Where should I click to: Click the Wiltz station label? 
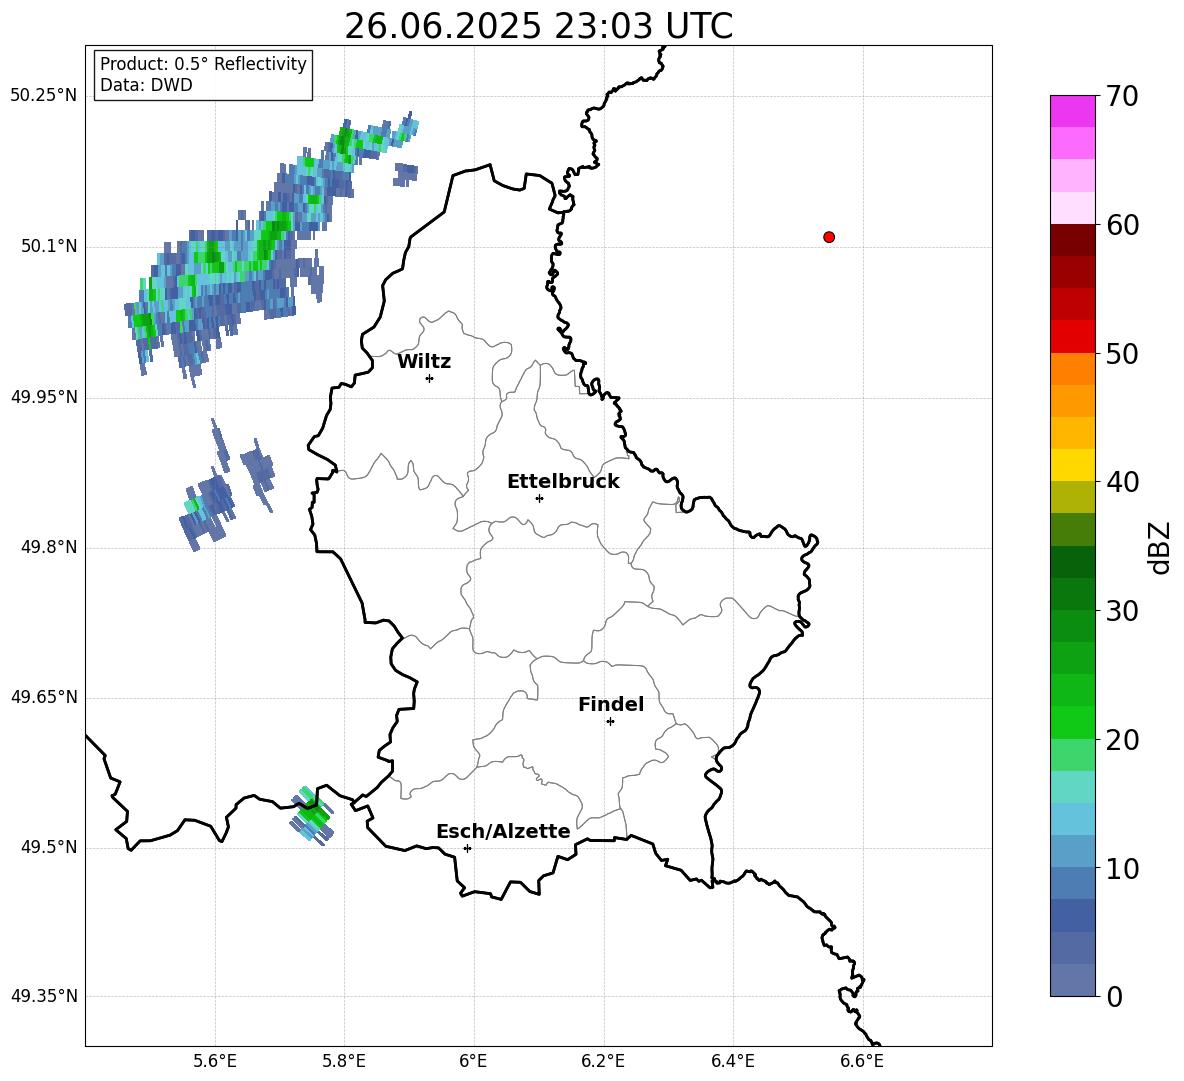pos(424,362)
